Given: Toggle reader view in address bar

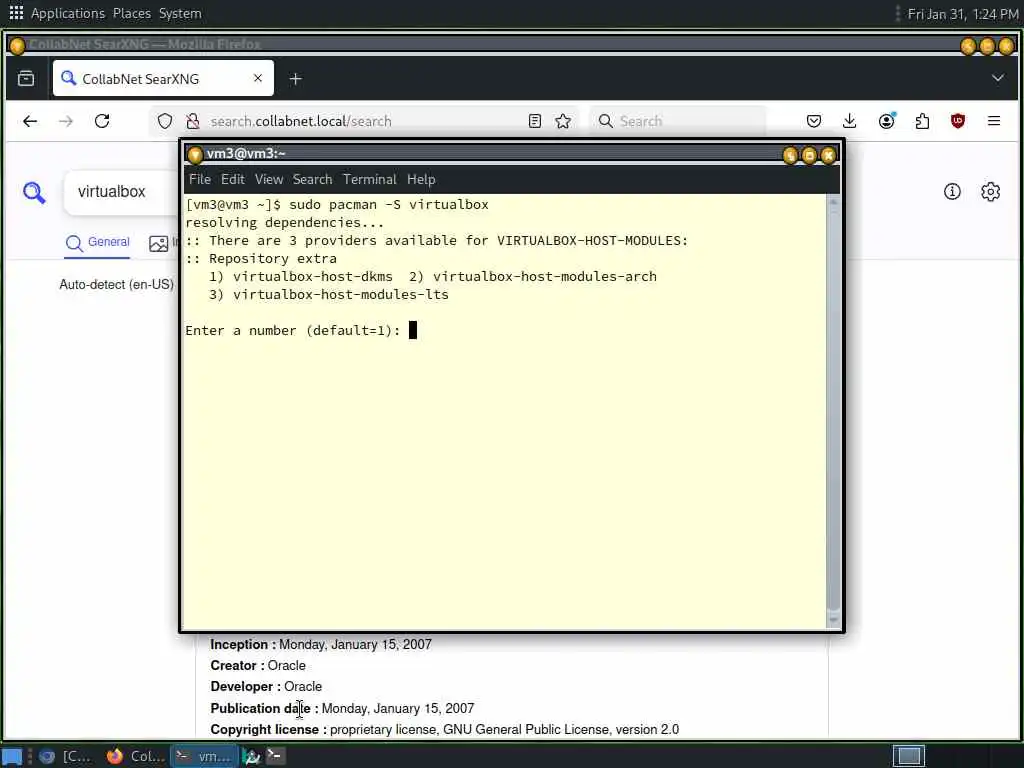Looking at the screenshot, I should point(535,121).
